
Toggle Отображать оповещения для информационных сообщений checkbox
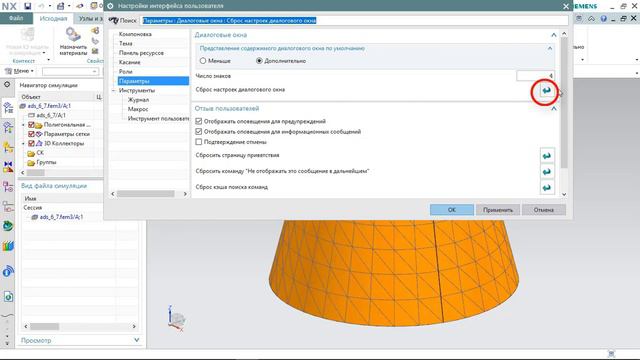click(x=199, y=131)
